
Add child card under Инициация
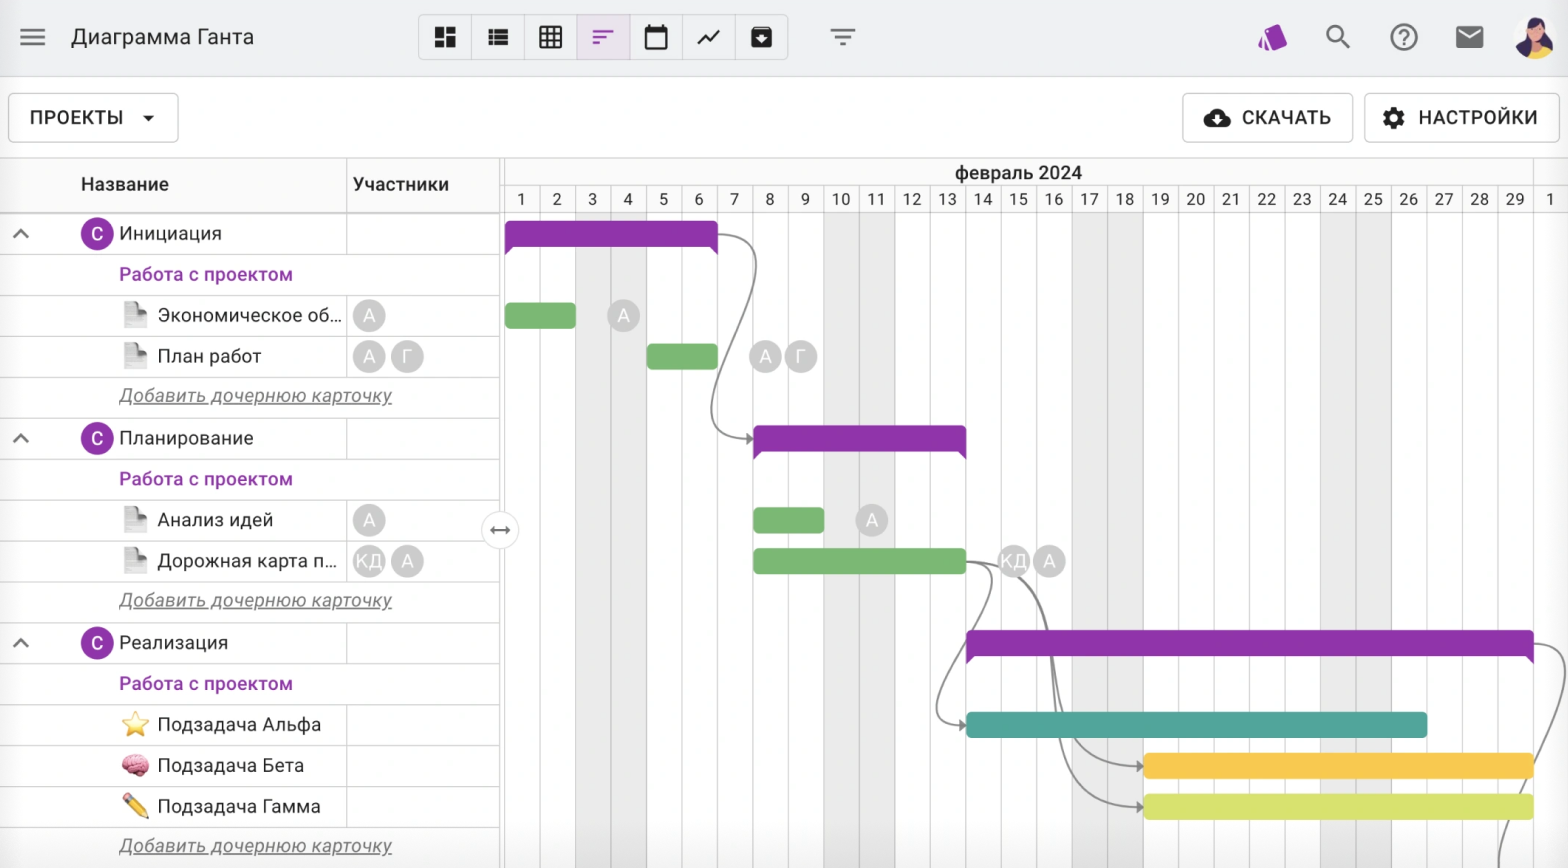pos(255,396)
